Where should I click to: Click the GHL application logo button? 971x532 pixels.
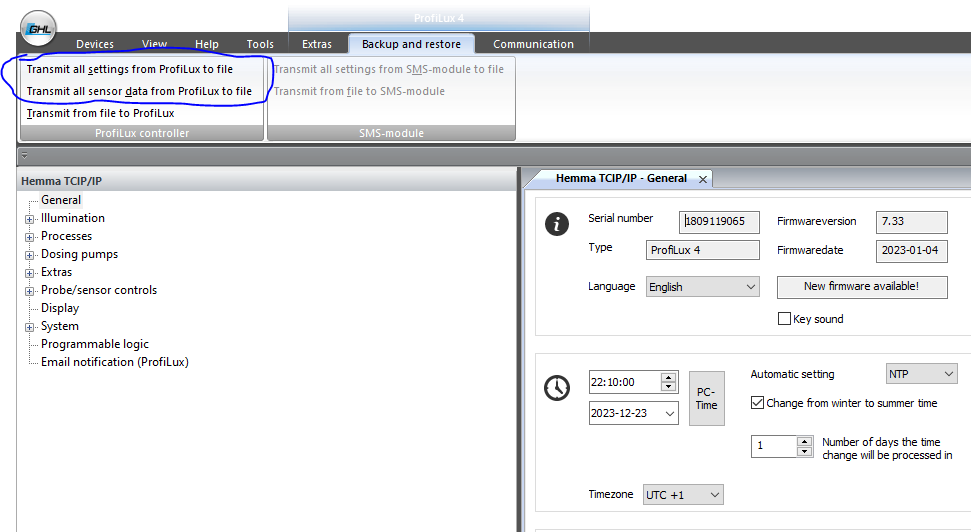click(x=39, y=28)
